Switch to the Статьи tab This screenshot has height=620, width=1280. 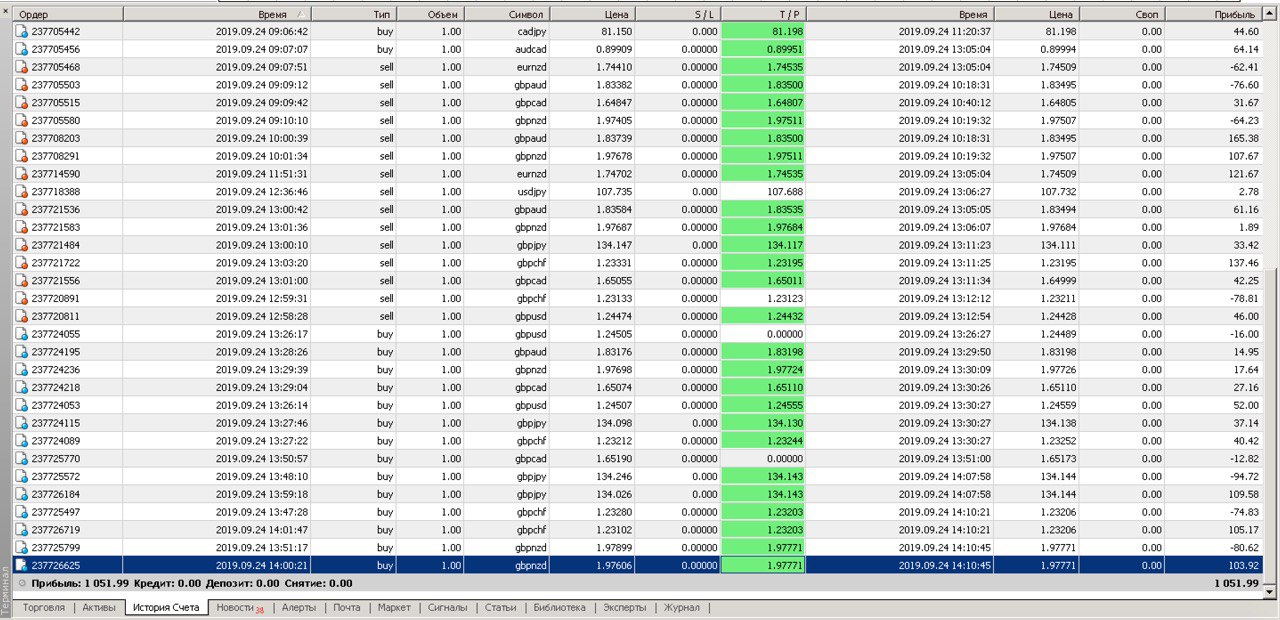pos(501,607)
